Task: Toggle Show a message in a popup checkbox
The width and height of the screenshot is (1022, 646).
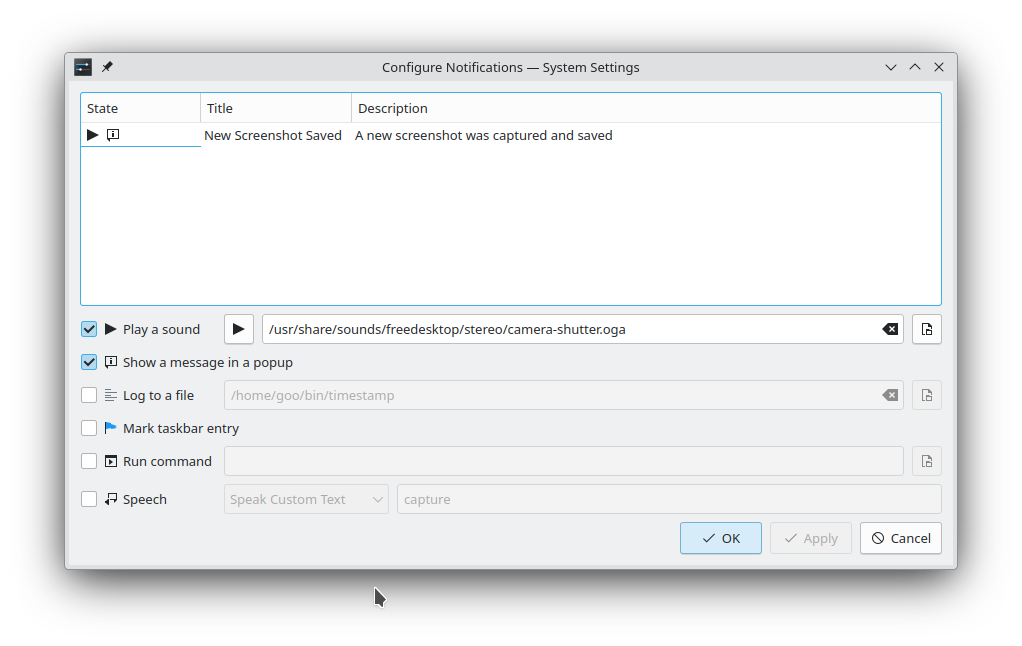Action: (89, 362)
